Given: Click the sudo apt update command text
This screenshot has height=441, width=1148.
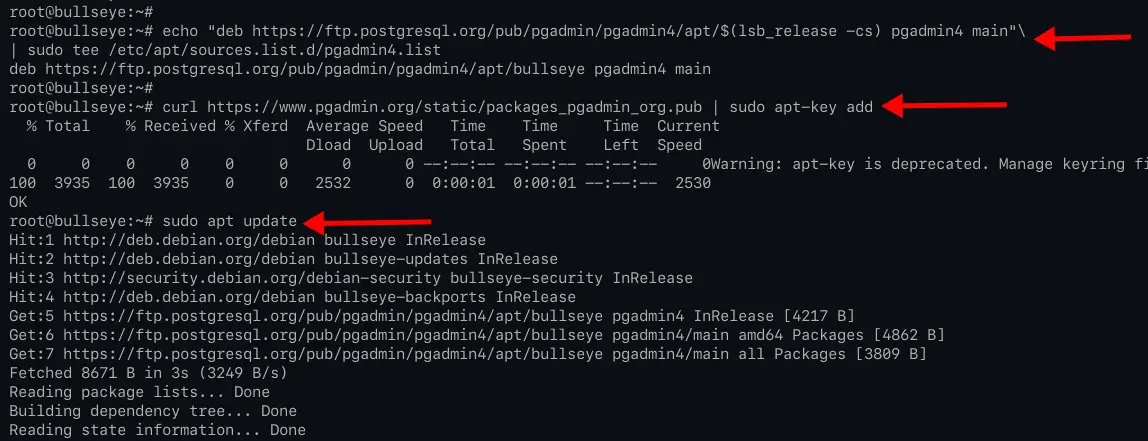Looking at the screenshot, I should [x=230, y=221].
